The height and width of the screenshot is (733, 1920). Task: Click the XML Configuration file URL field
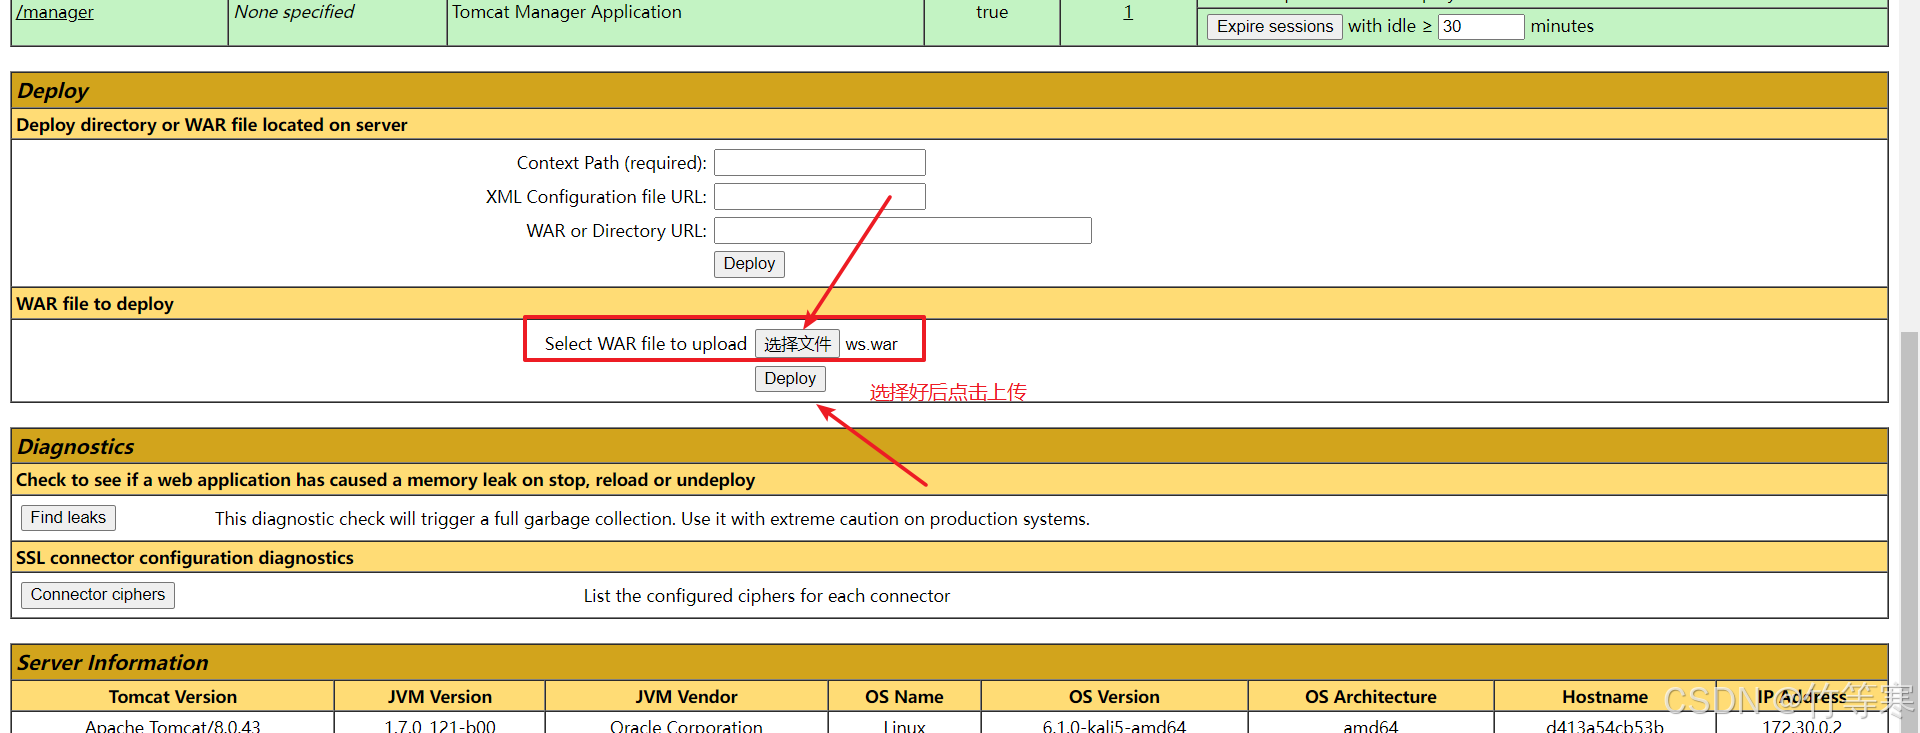pos(820,196)
